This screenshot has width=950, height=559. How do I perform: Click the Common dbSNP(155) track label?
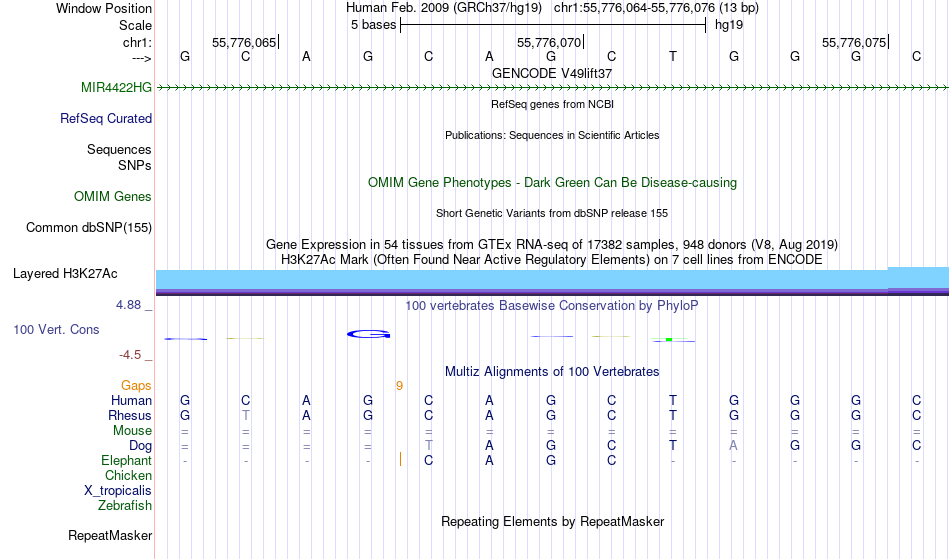(x=89, y=228)
